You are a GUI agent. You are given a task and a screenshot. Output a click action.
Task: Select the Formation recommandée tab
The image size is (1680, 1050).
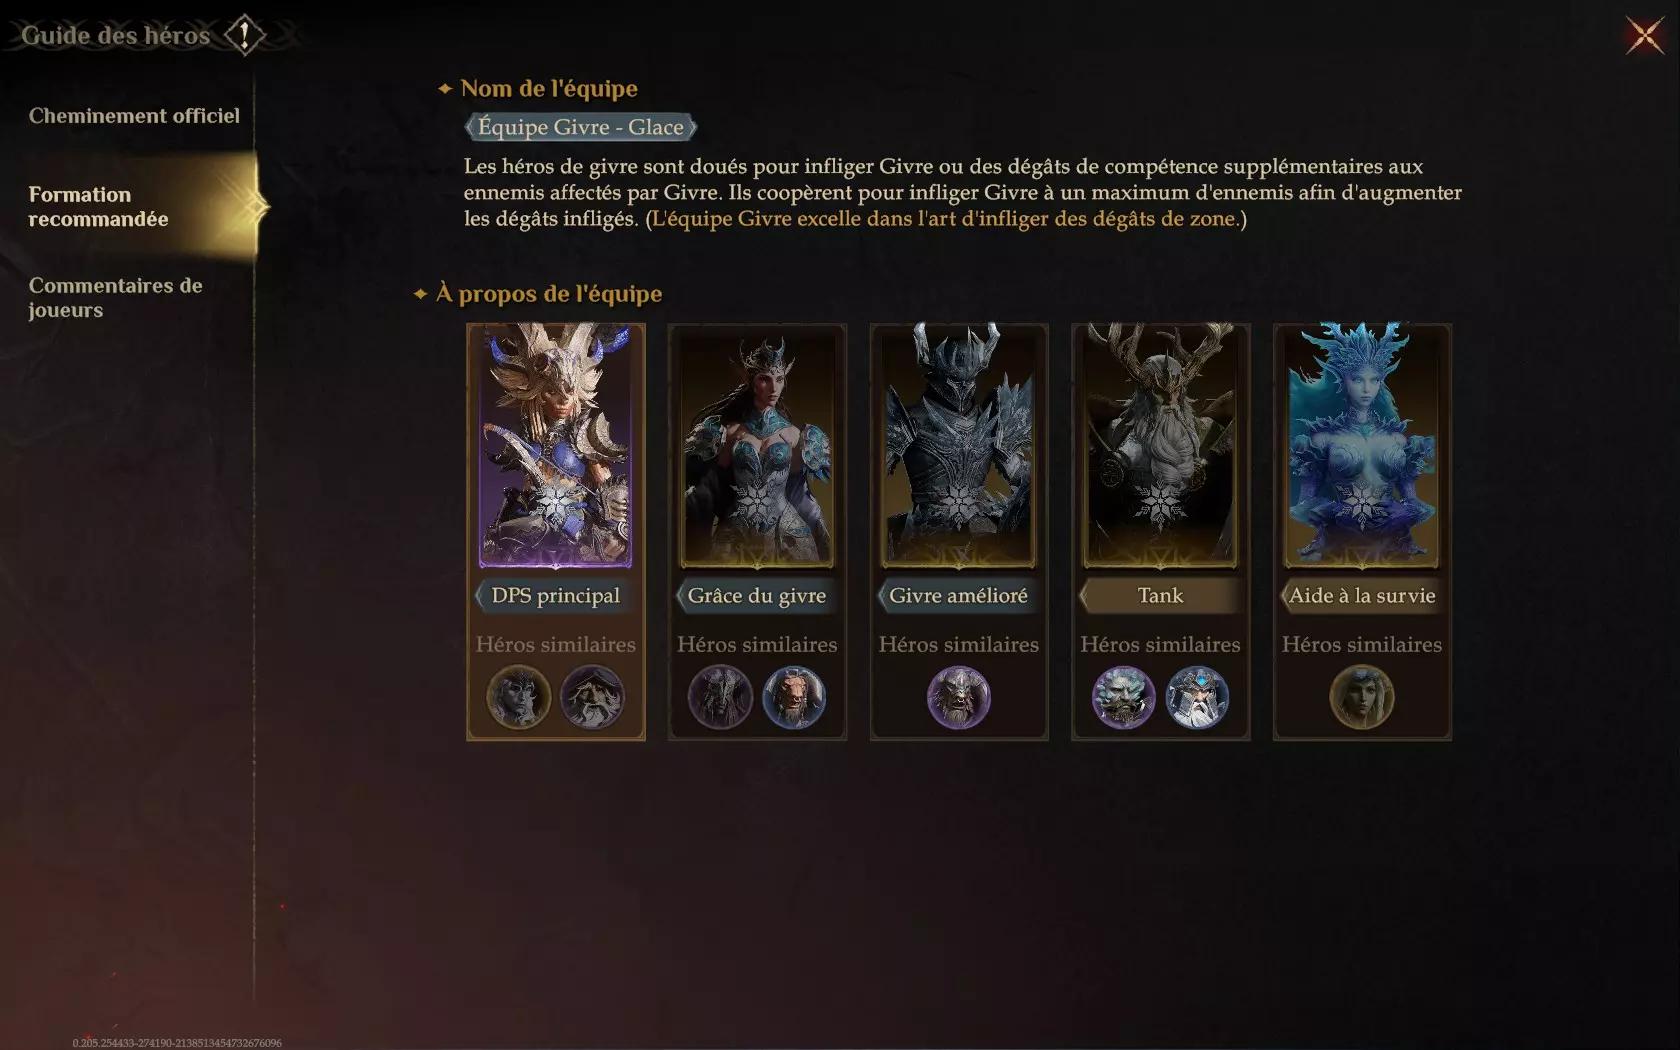[x=98, y=207]
